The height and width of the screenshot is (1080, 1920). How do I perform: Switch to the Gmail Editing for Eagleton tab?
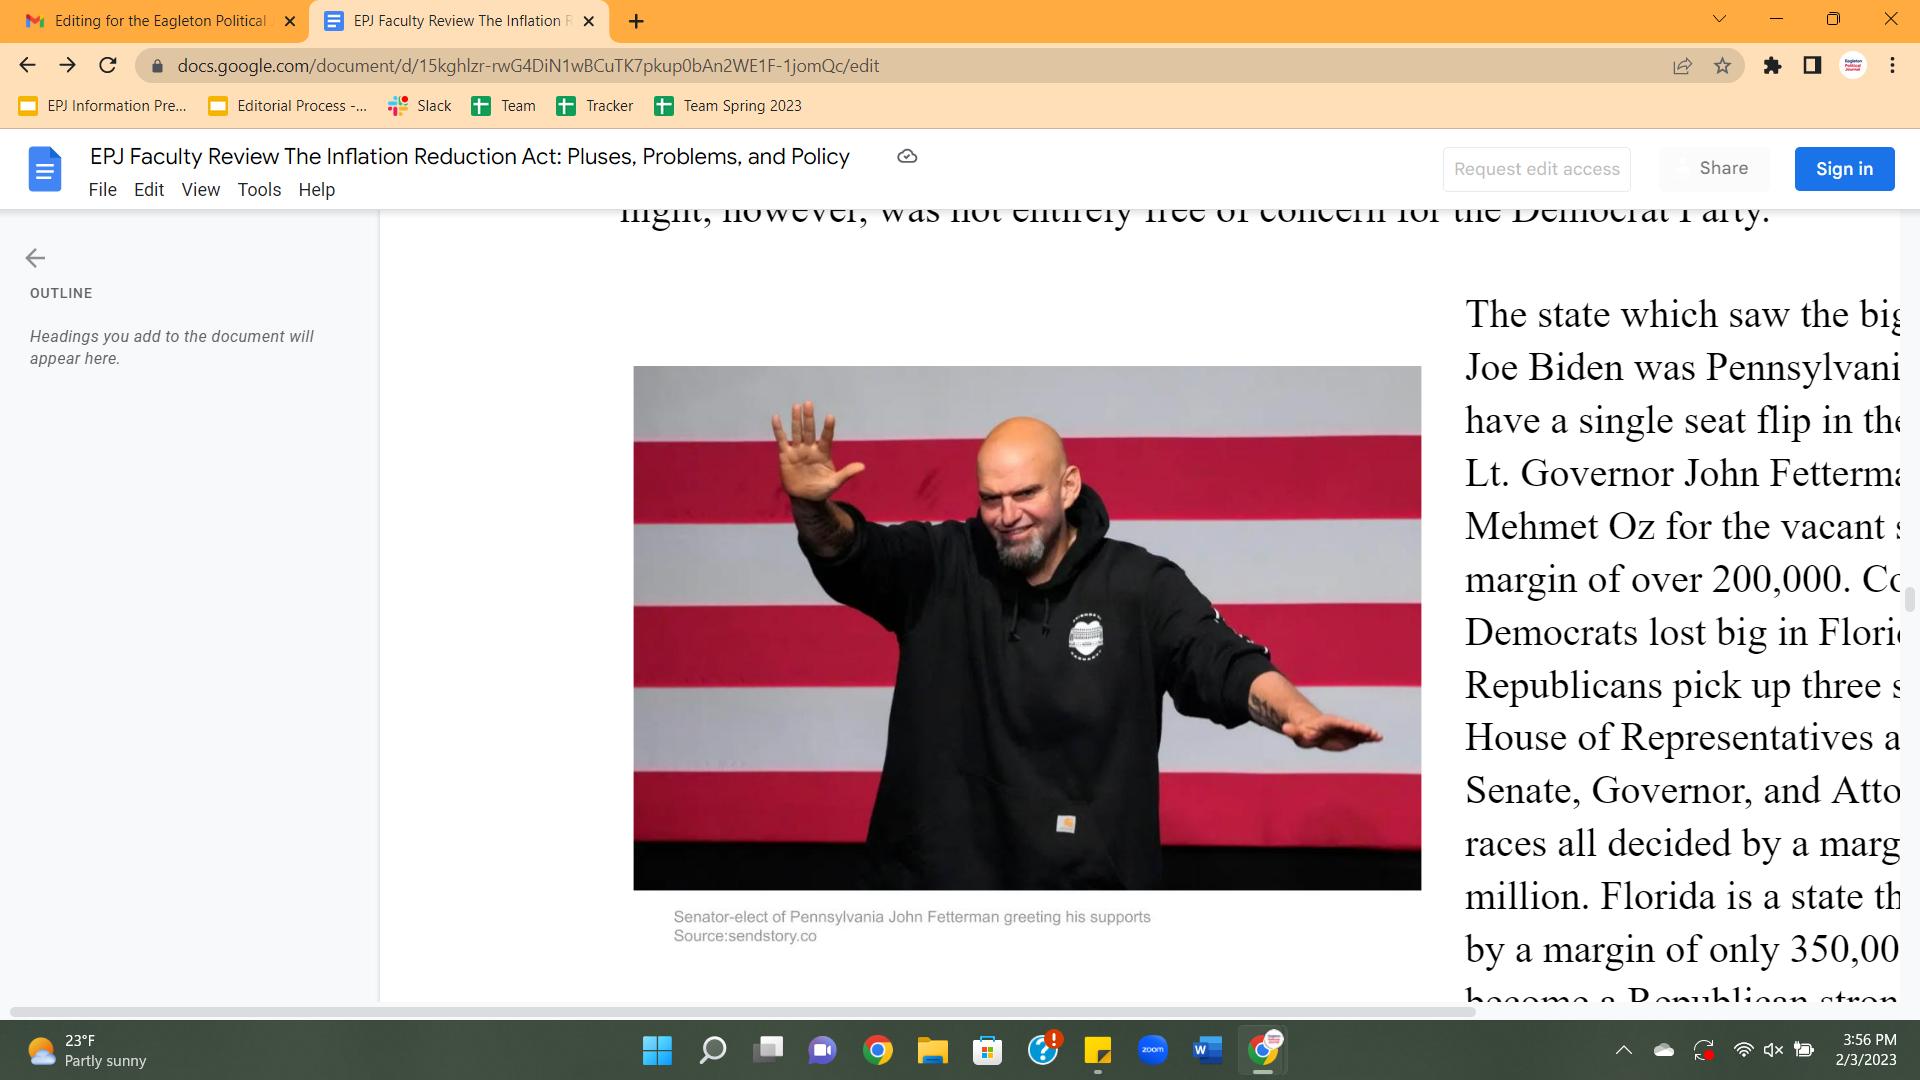[x=160, y=21]
